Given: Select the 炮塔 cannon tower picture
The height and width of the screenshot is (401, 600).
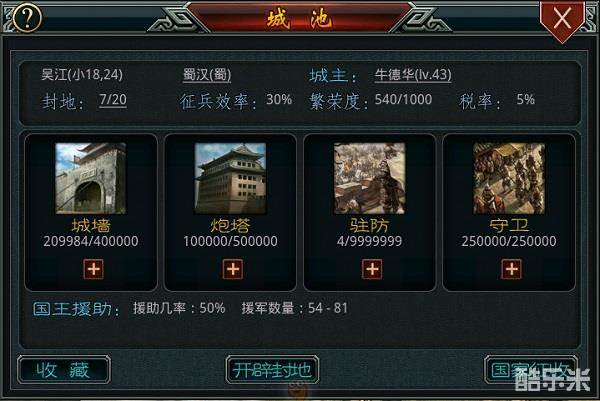Looking at the screenshot, I should (x=230, y=178).
